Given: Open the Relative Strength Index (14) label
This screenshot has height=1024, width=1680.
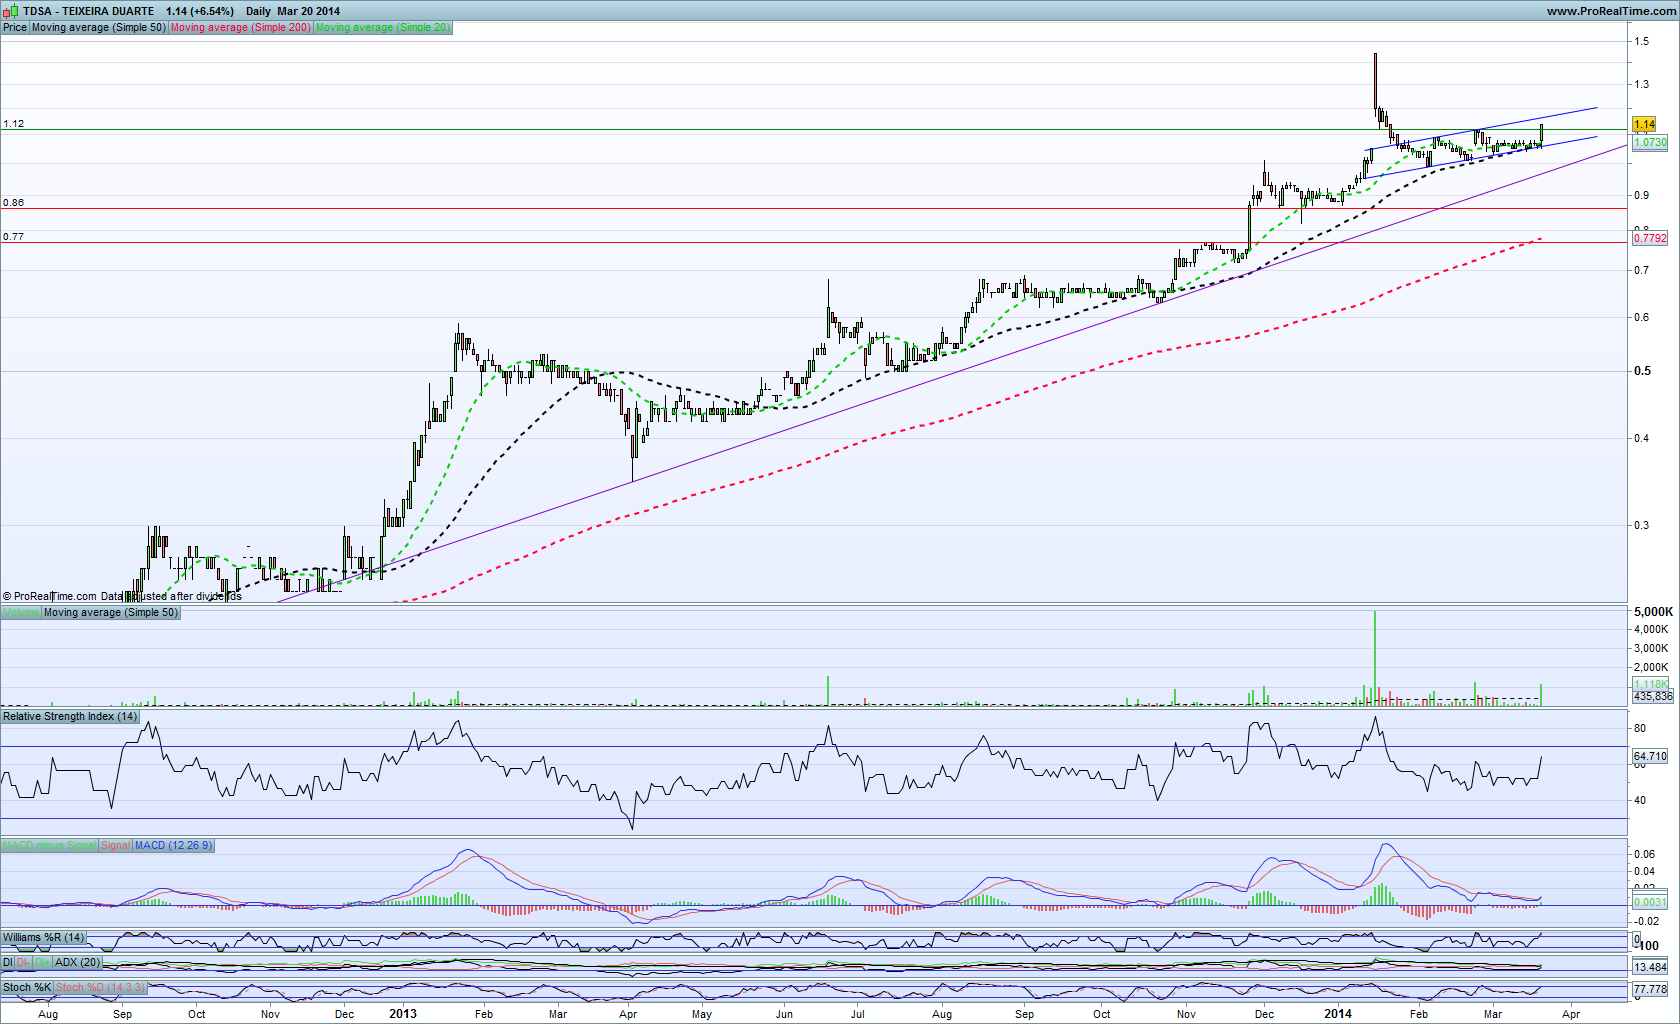Looking at the screenshot, I should click(70, 717).
